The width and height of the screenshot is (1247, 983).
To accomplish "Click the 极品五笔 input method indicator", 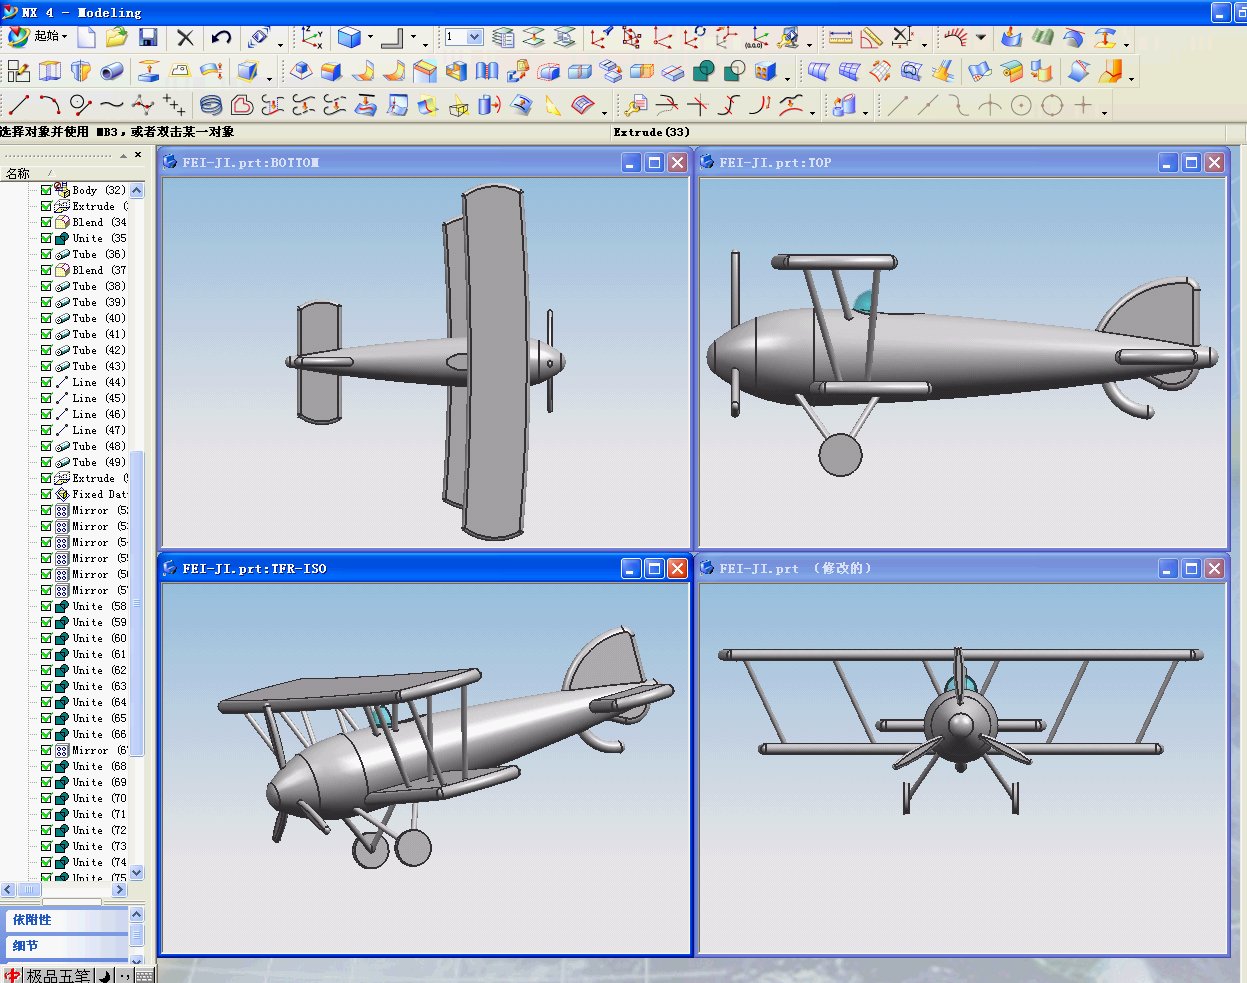I will coord(58,976).
